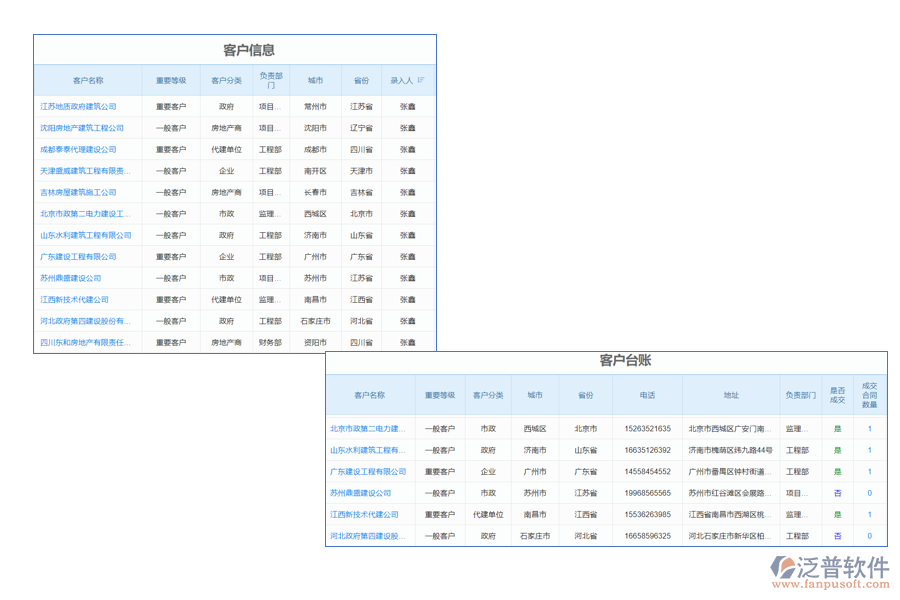This screenshot has height=600, width=900.
Task: Toggle 否 status for 河北政府第四建设股份
Action: coord(839,536)
